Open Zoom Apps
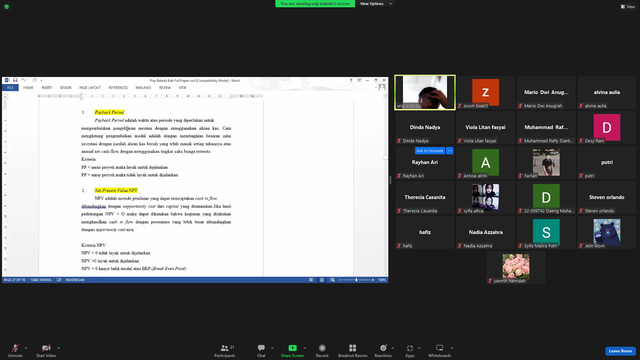Viewport: 640px width, 360px height. tap(410, 350)
